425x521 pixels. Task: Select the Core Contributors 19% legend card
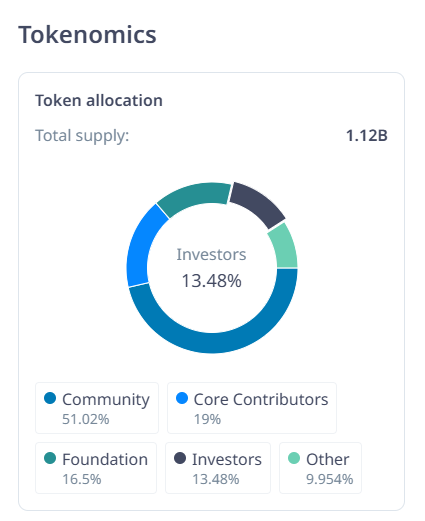(x=252, y=408)
